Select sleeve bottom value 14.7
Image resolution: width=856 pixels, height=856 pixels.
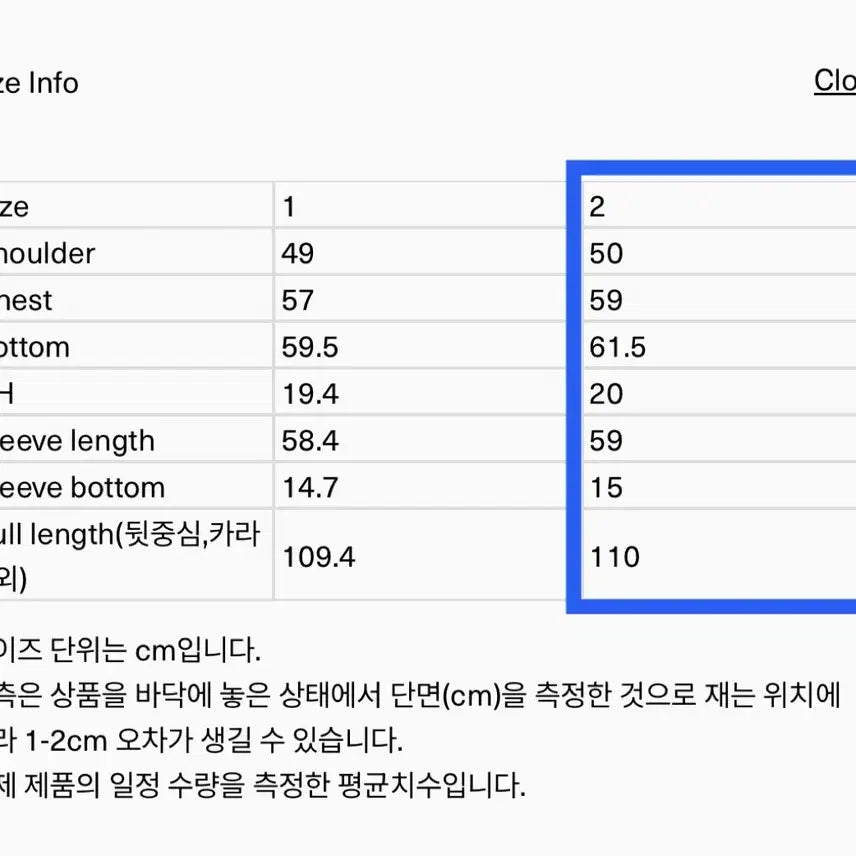tap(310, 489)
